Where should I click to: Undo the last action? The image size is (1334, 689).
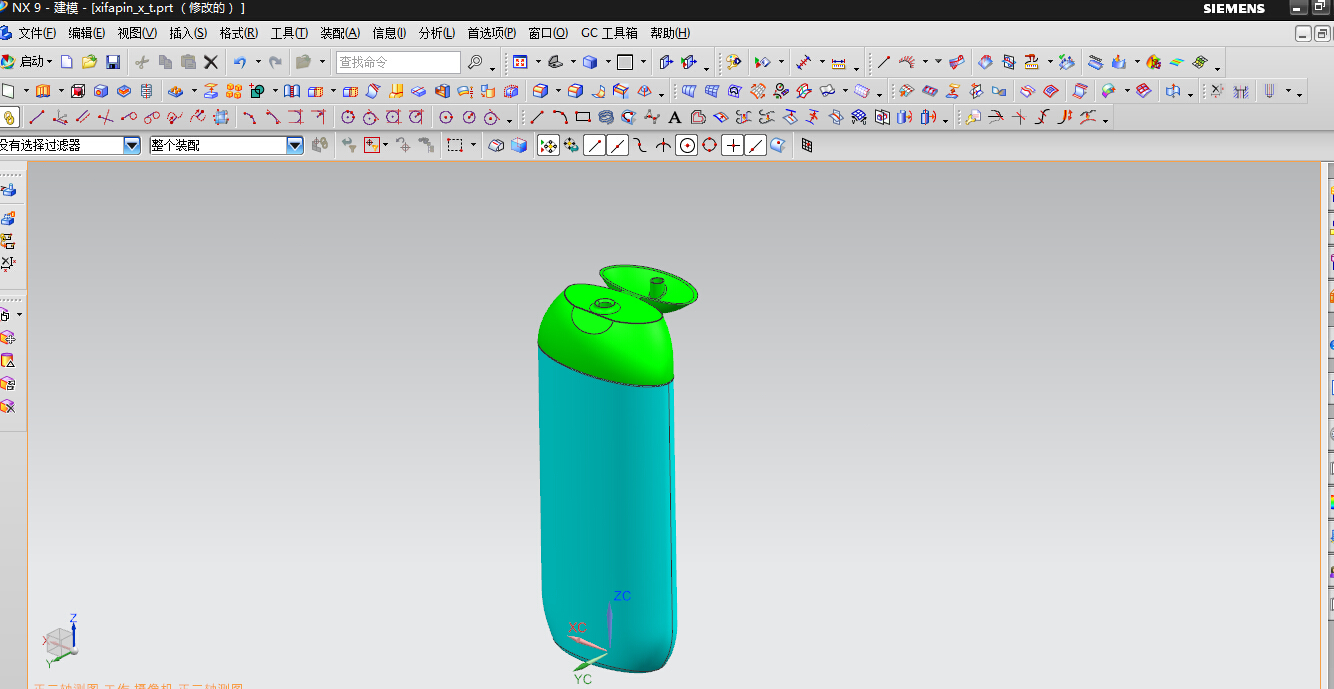click(x=240, y=62)
